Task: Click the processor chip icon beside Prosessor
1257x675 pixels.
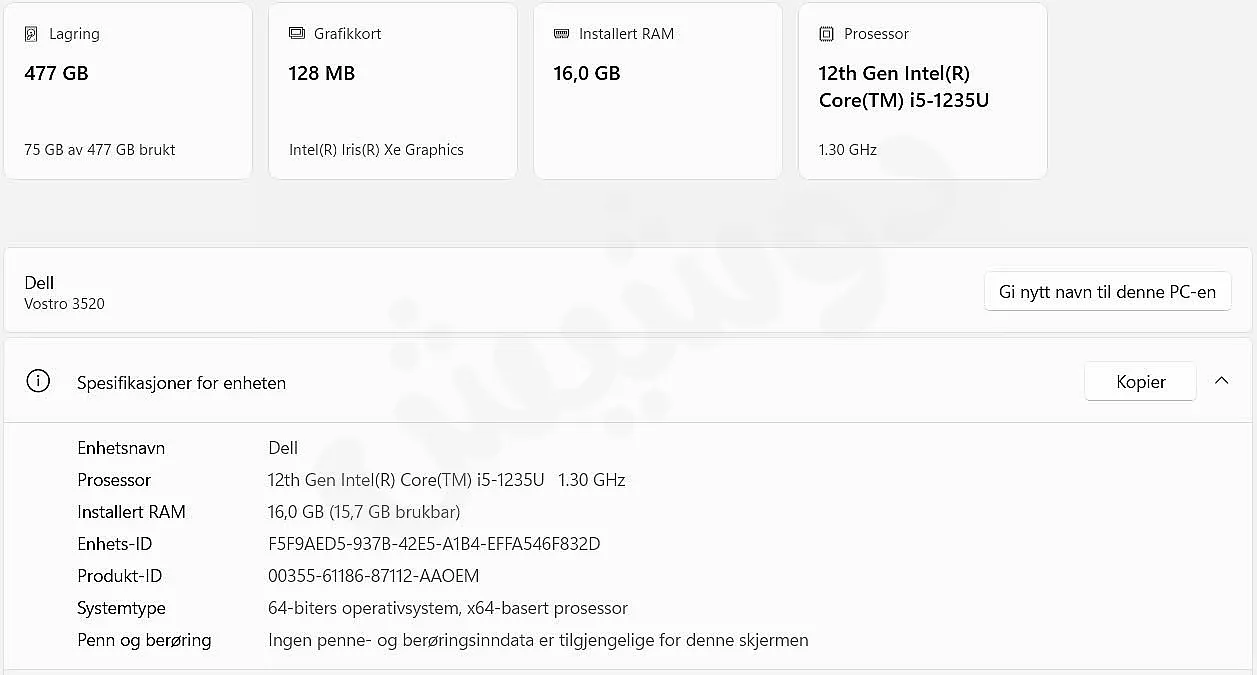Action: (x=826, y=34)
